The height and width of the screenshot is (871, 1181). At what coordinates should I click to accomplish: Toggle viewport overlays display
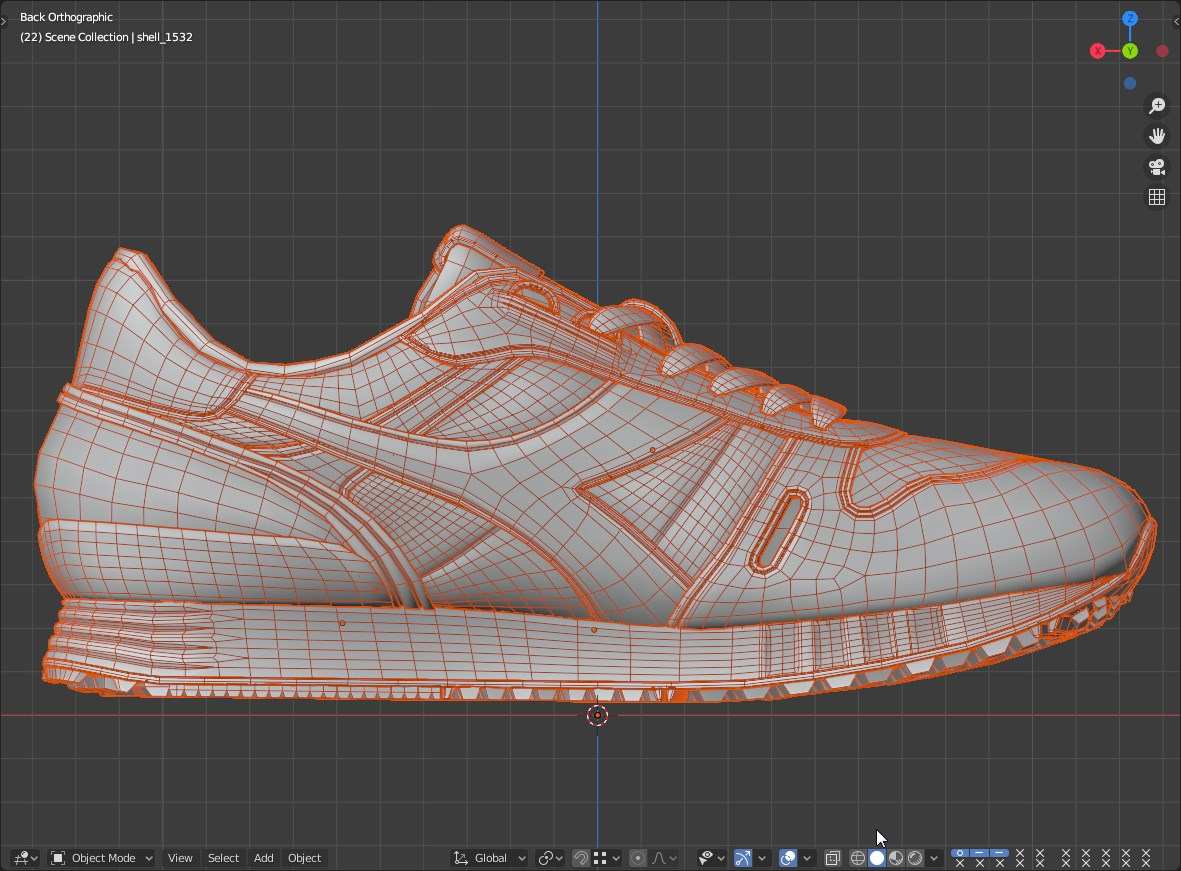787,858
